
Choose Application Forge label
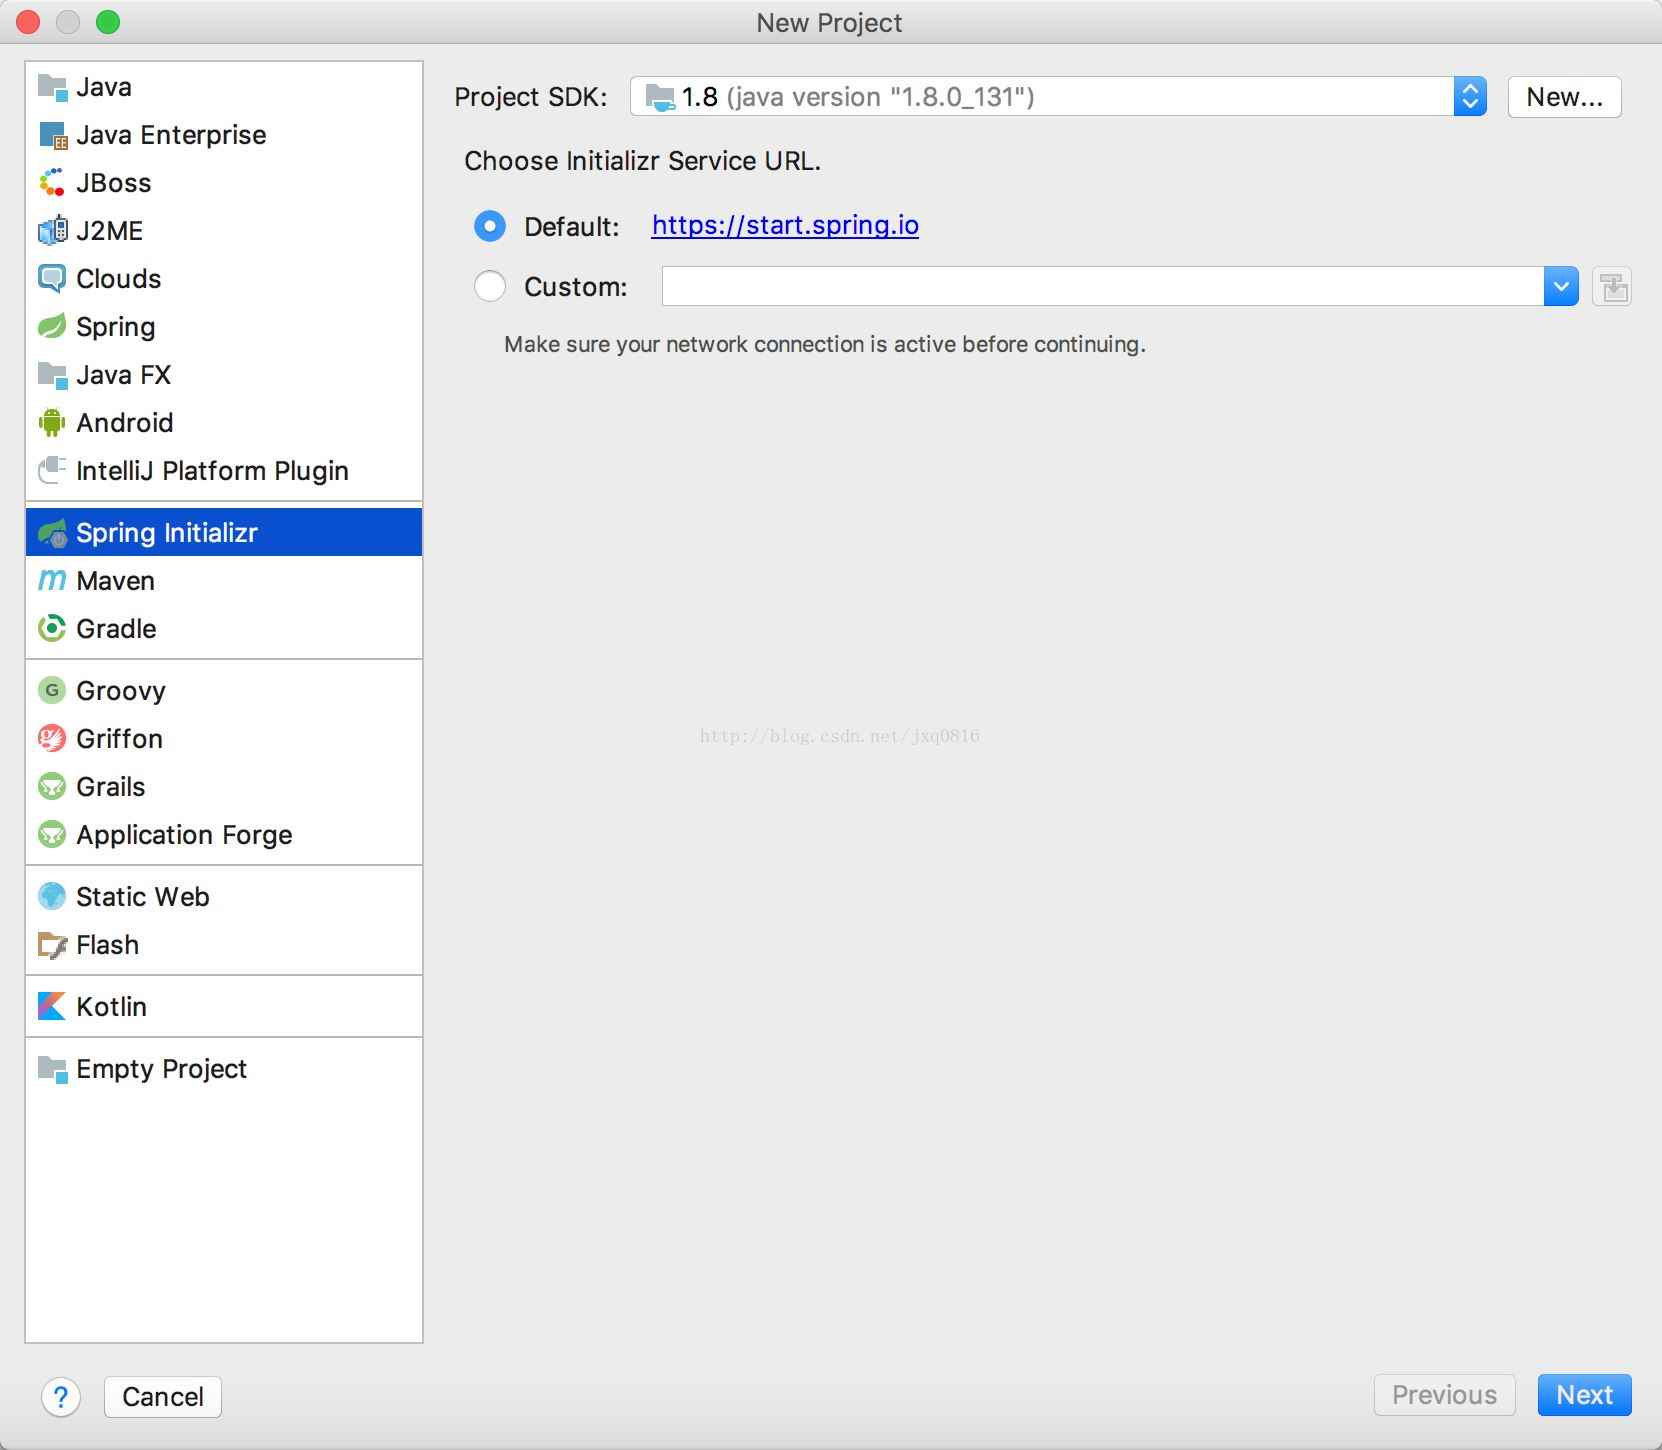(x=184, y=835)
